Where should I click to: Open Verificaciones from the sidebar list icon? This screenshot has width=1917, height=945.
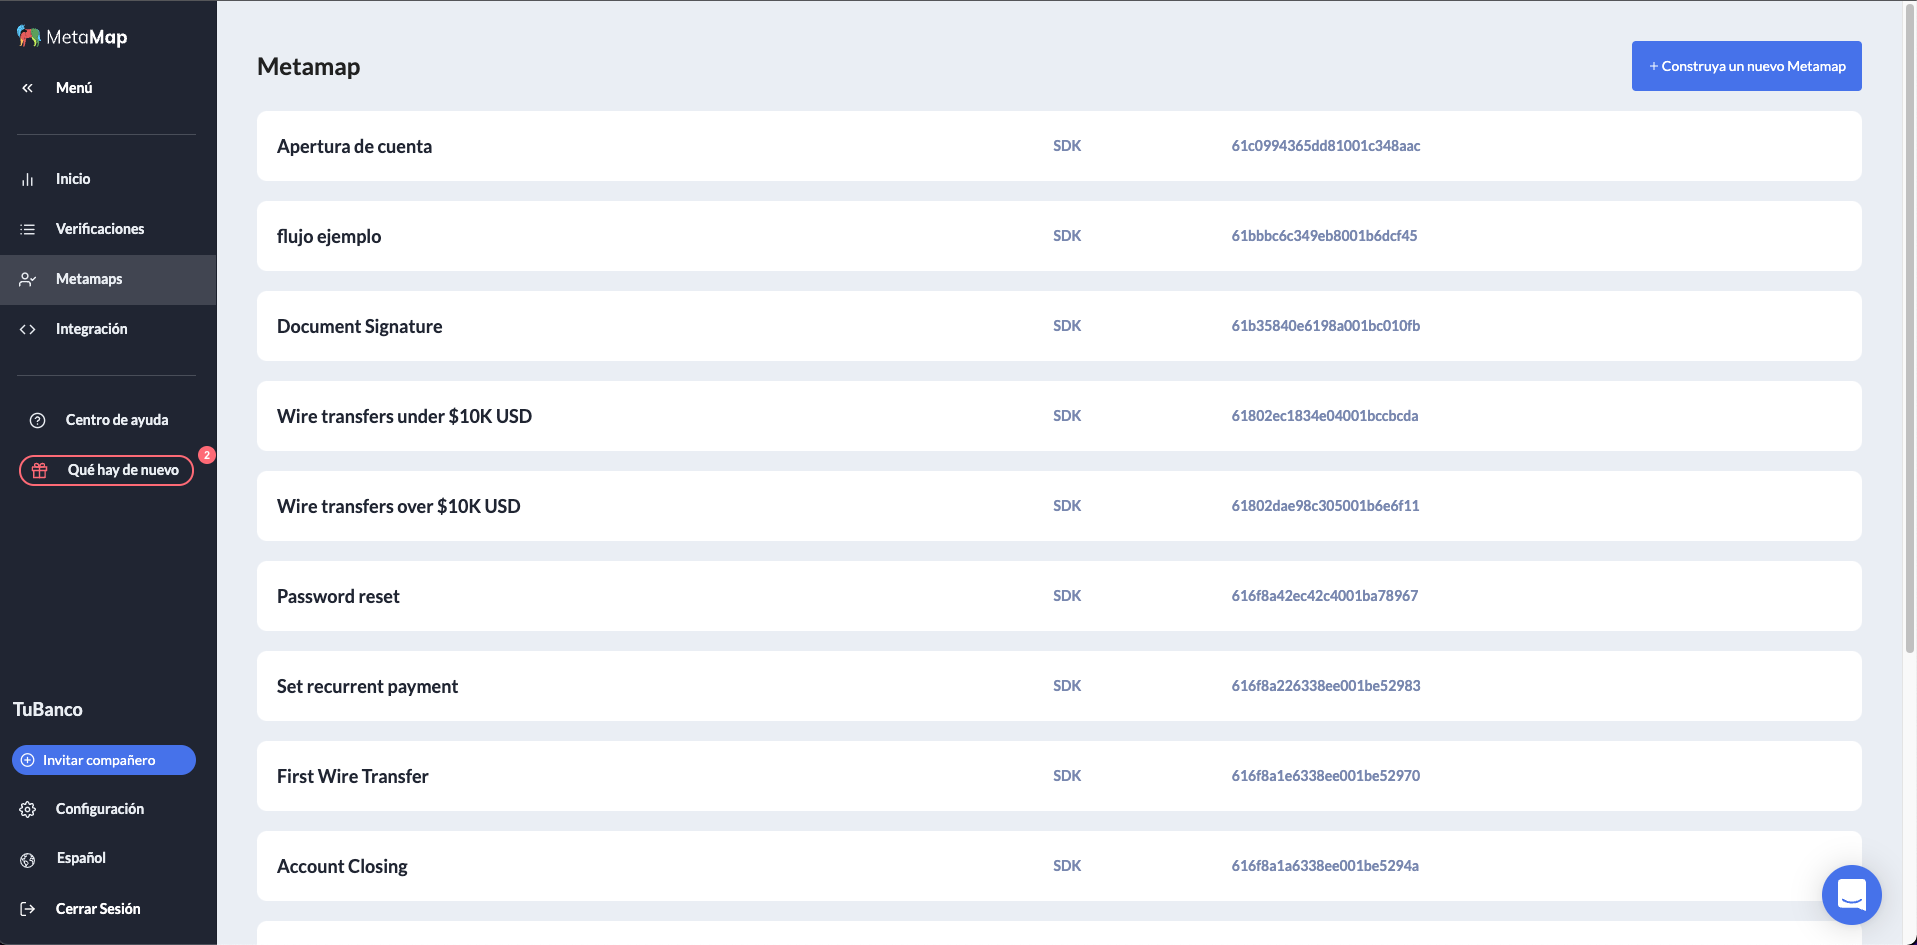(28, 229)
